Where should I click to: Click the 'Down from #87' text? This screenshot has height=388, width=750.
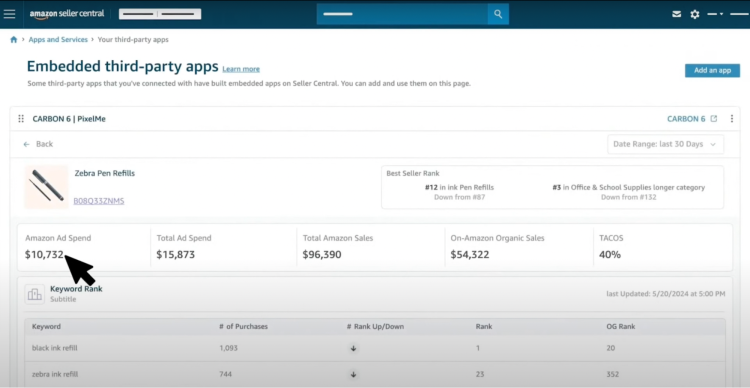pos(459,197)
